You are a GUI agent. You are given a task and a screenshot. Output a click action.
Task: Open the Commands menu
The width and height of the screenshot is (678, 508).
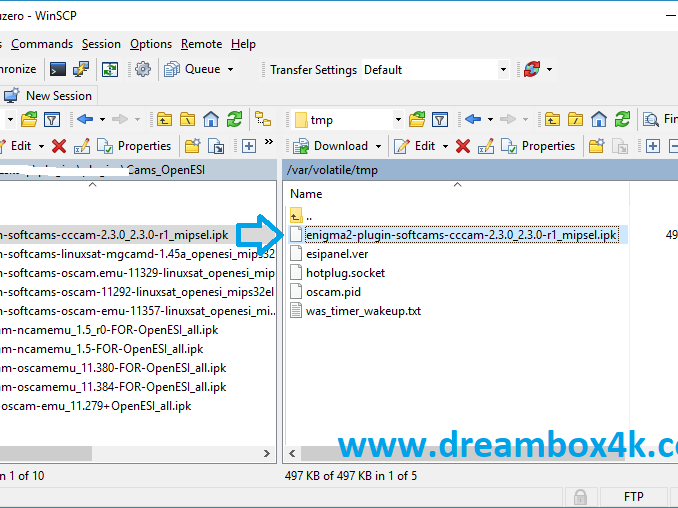(x=42, y=44)
